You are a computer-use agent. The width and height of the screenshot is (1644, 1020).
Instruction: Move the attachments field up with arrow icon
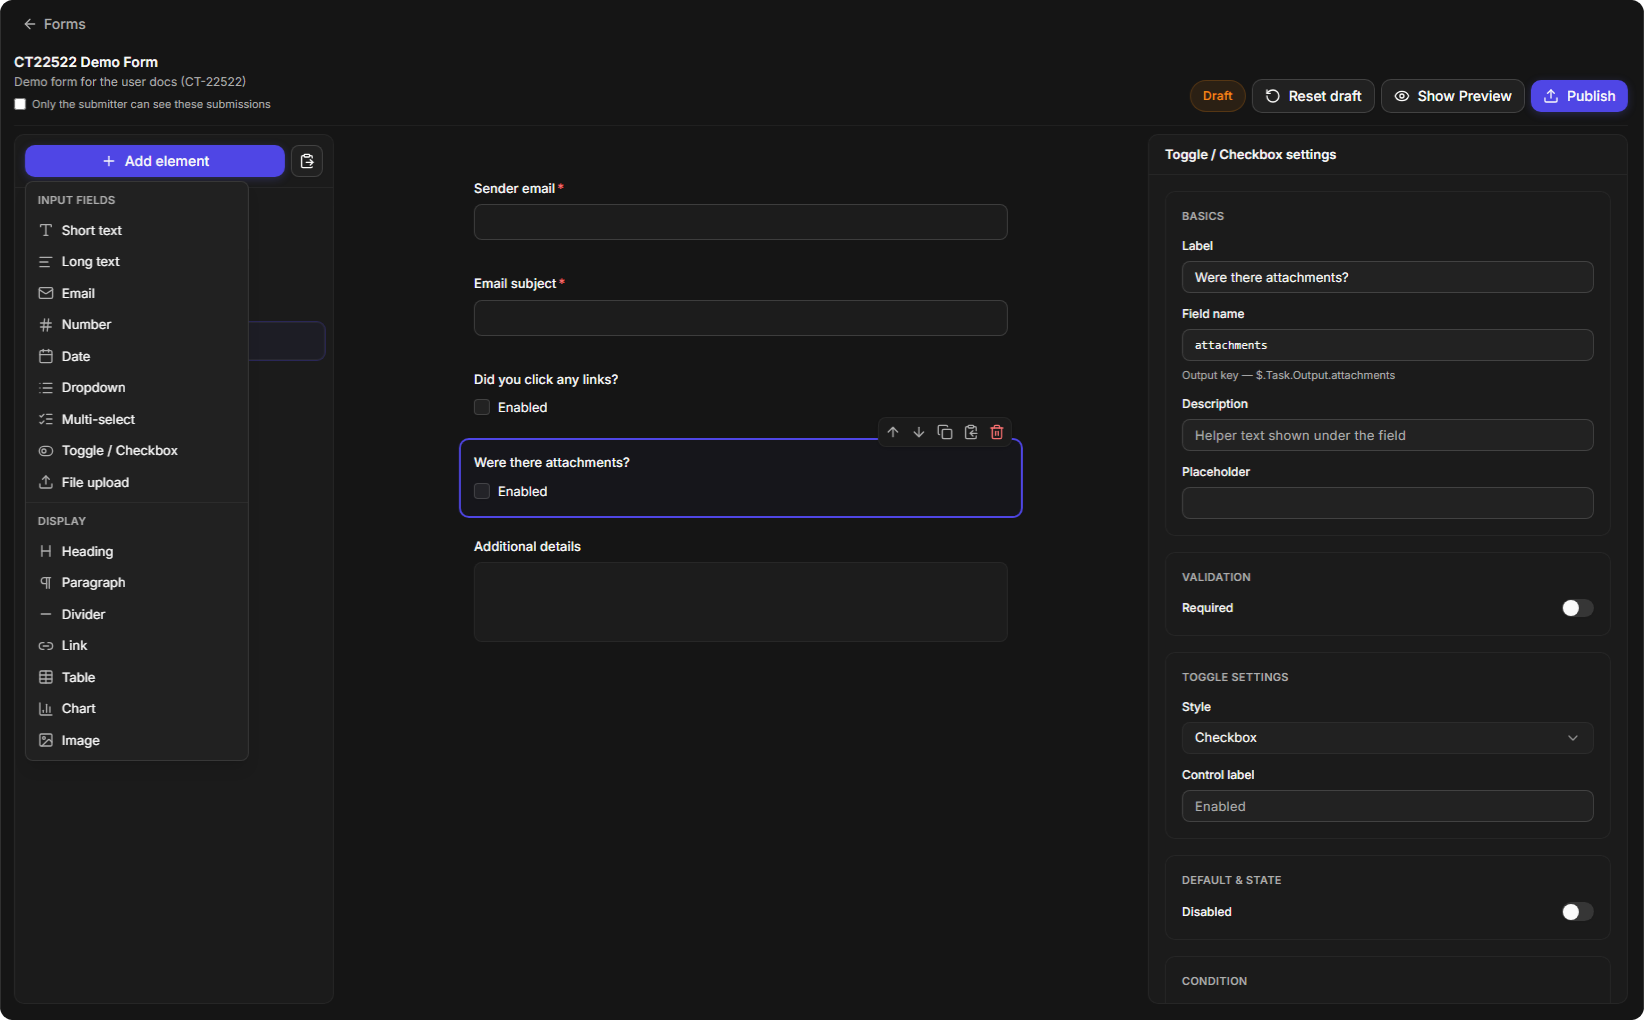click(x=893, y=432)
